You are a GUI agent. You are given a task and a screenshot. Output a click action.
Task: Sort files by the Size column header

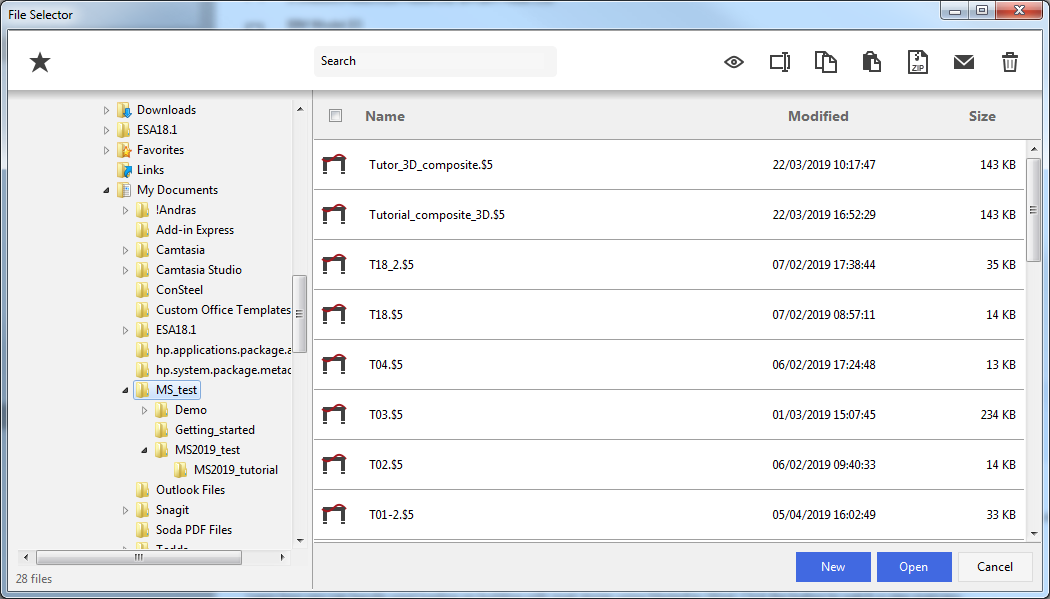point(981,116)
